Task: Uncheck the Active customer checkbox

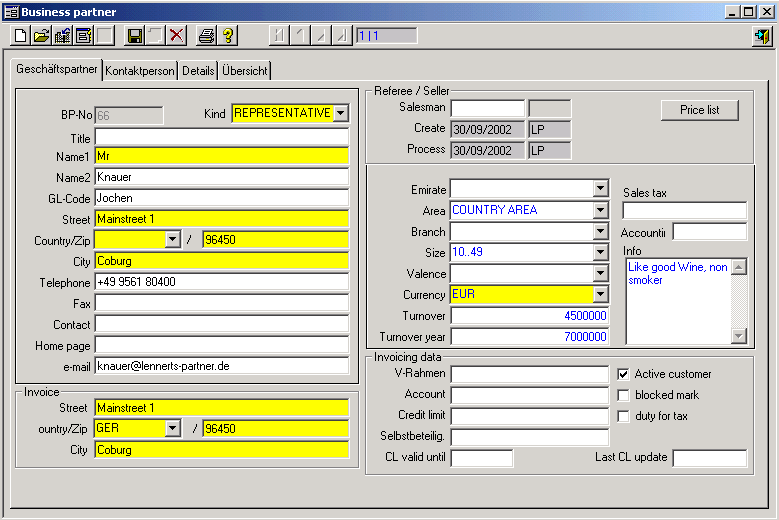Action: [x=624, y=374]
